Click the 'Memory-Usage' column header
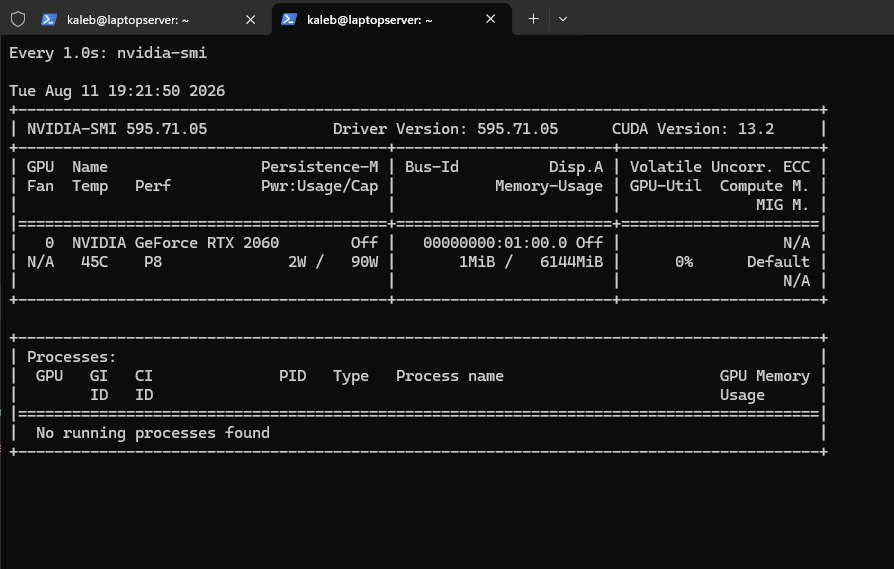 click(548, 186)
